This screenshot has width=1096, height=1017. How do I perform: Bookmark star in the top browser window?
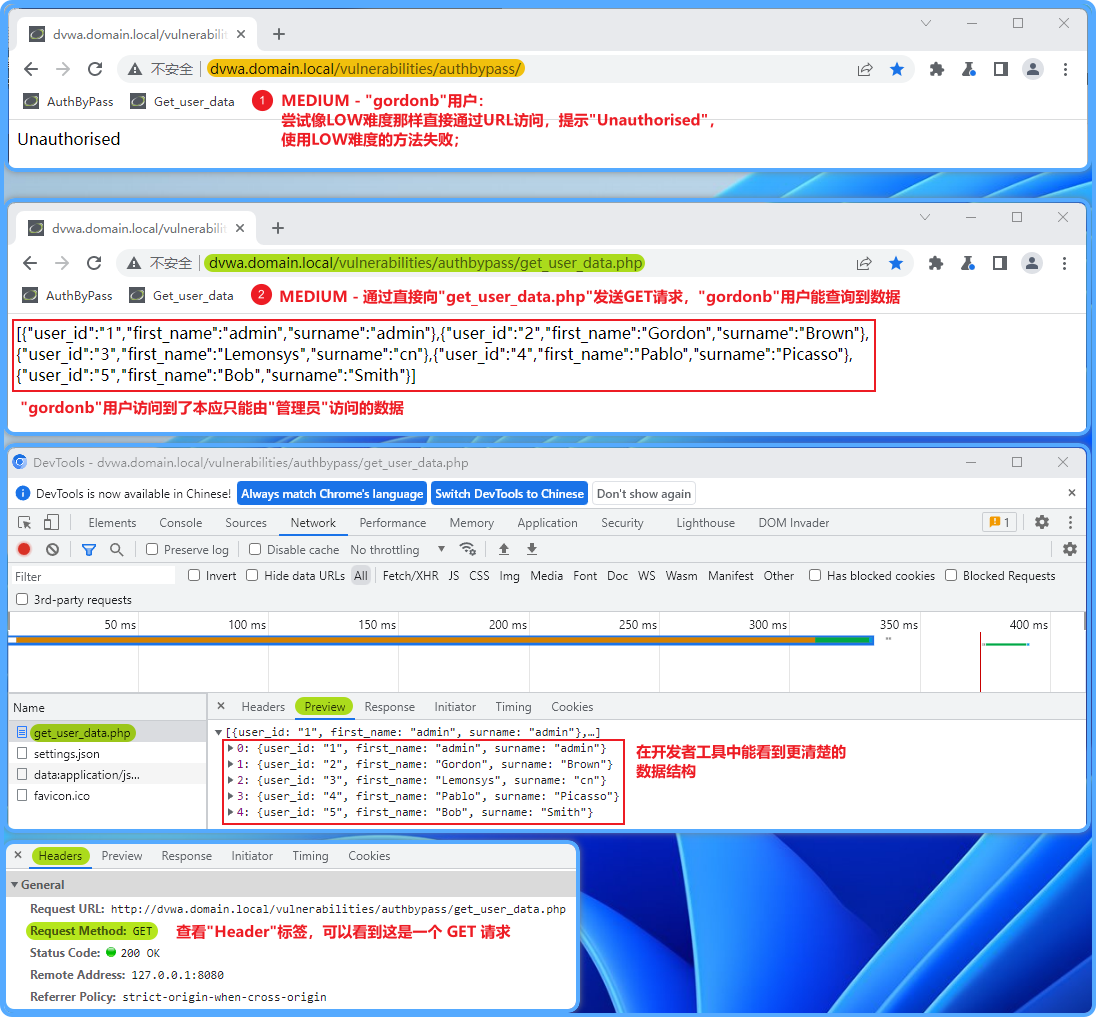897,69
